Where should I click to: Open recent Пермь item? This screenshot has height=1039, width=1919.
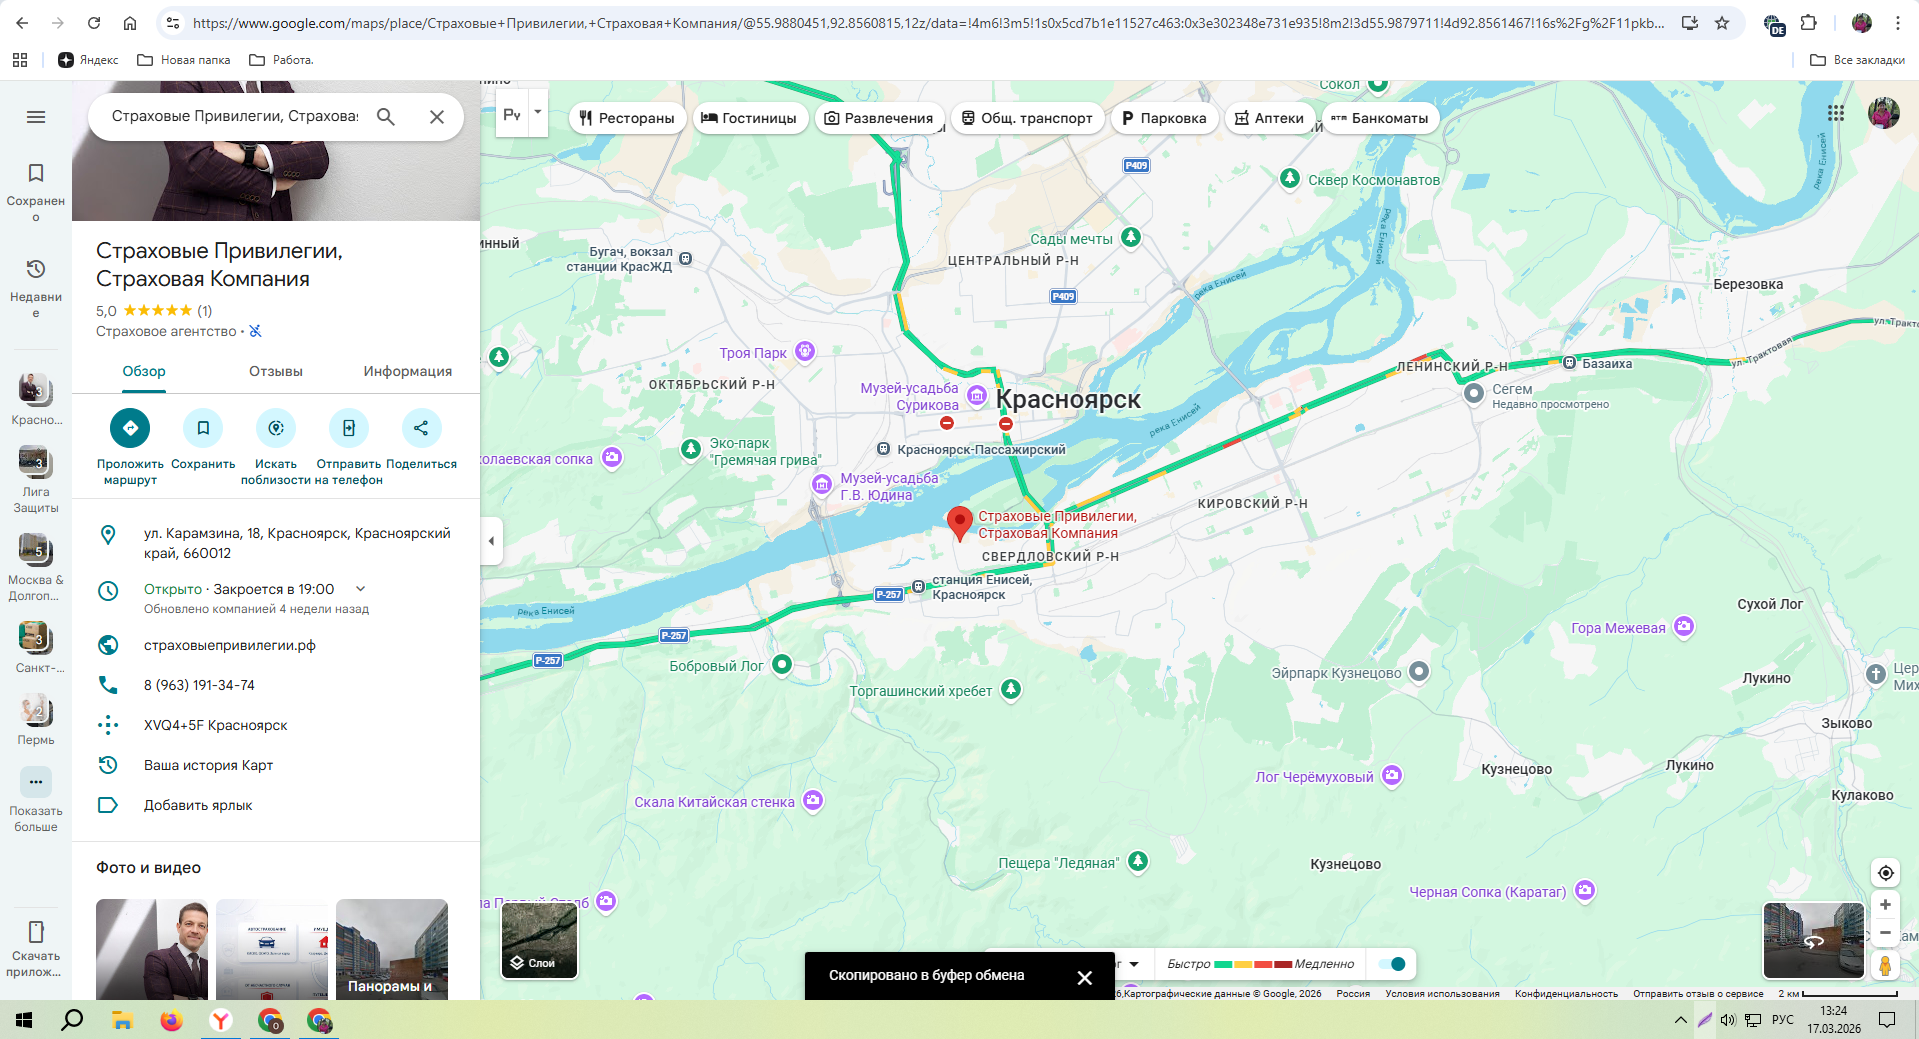(36, 719)
